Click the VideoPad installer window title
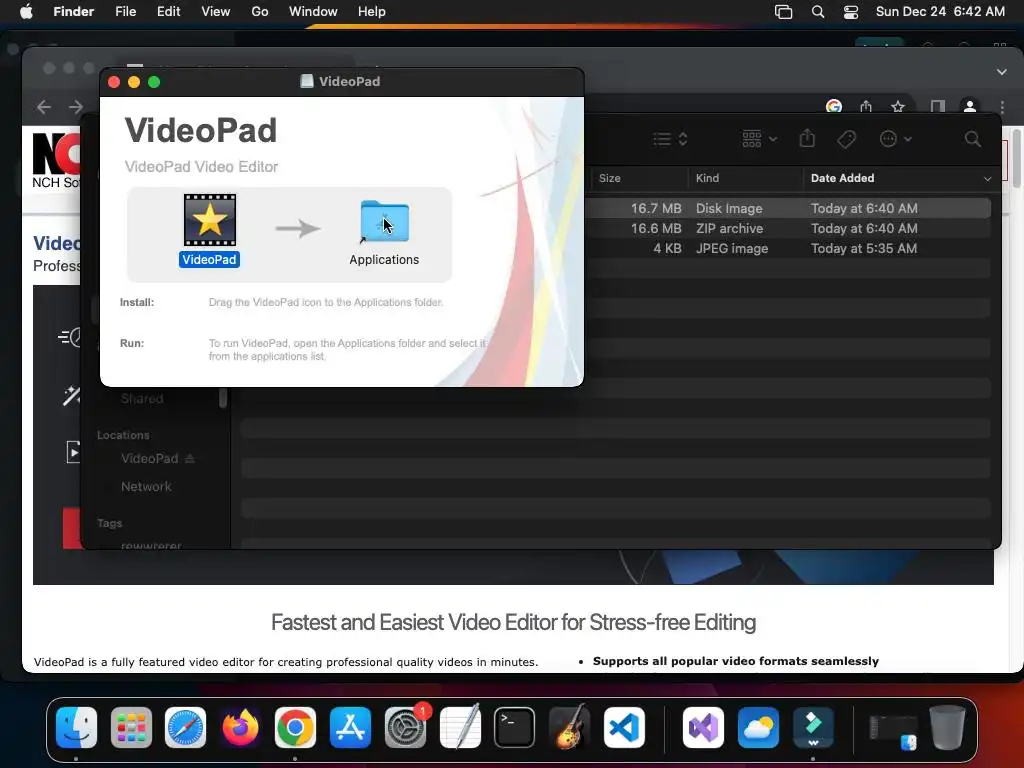Screen dimensions: 1024x768 point(349,81)
